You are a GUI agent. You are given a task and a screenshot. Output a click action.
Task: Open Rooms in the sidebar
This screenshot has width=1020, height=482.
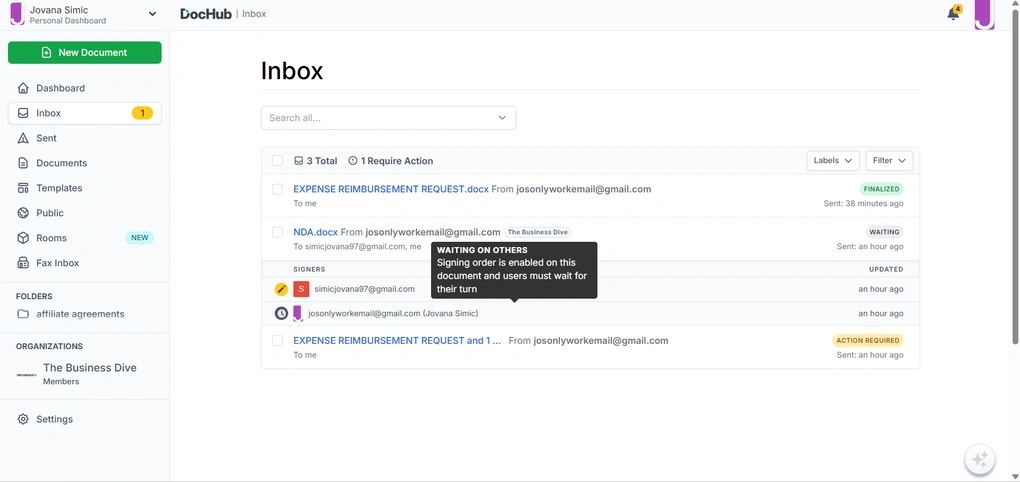[85, 238]
